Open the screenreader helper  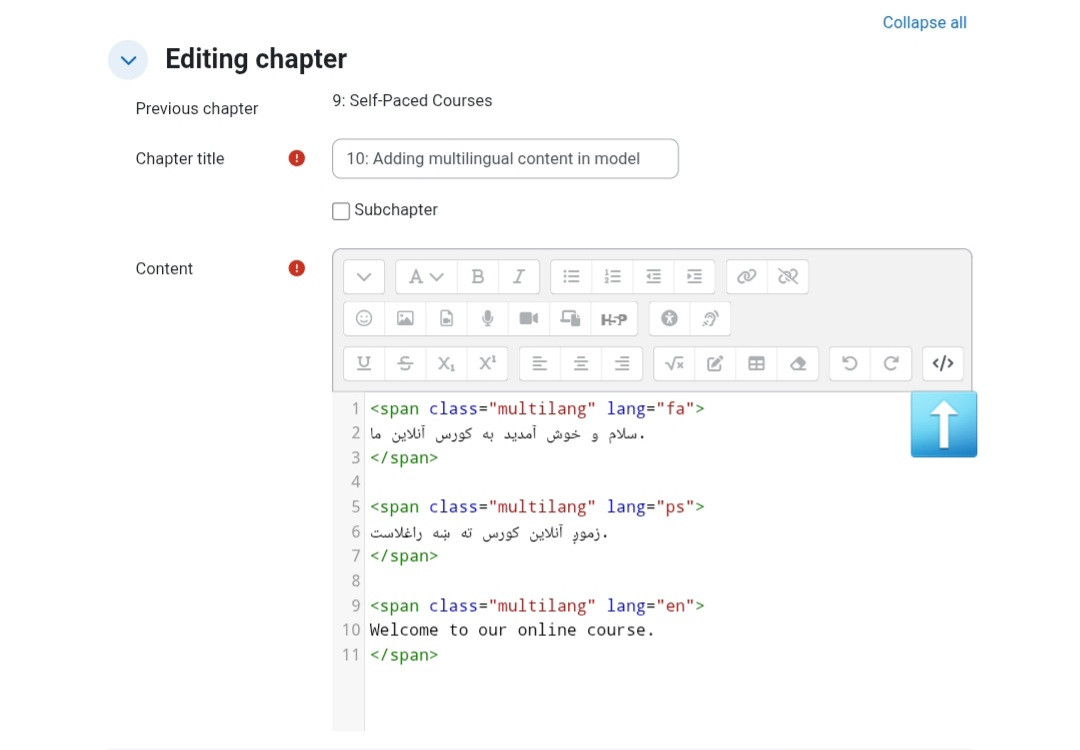pyautogui.click(x=710, y=318)
